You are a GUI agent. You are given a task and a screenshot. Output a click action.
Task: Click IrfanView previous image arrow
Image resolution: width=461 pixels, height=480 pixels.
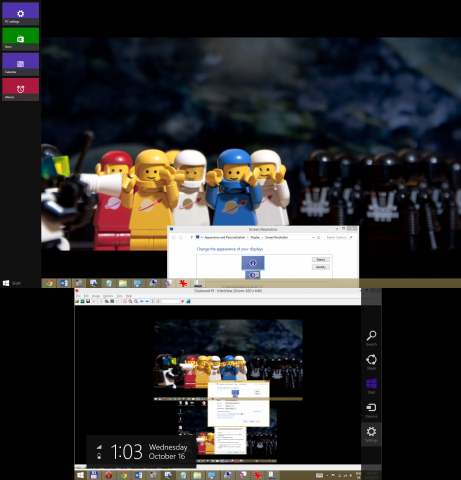pos(142,301)
